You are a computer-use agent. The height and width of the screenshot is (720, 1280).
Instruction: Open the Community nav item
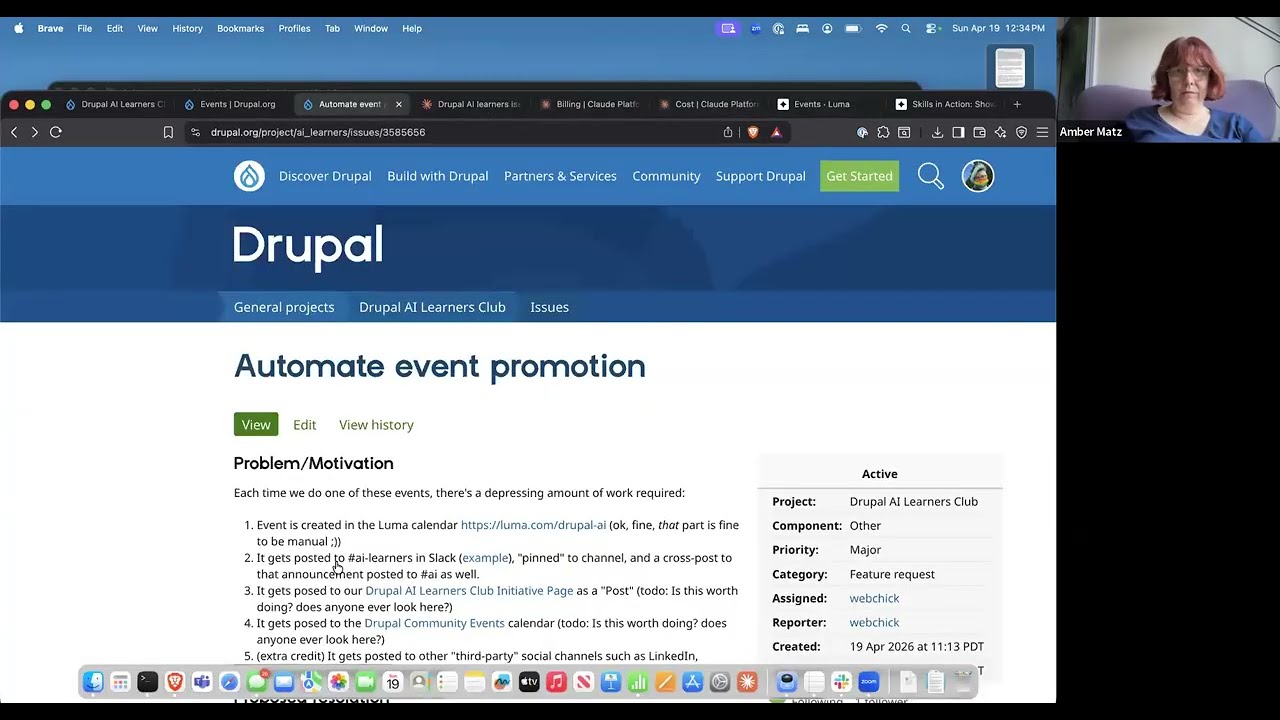(x=666, y=176)
